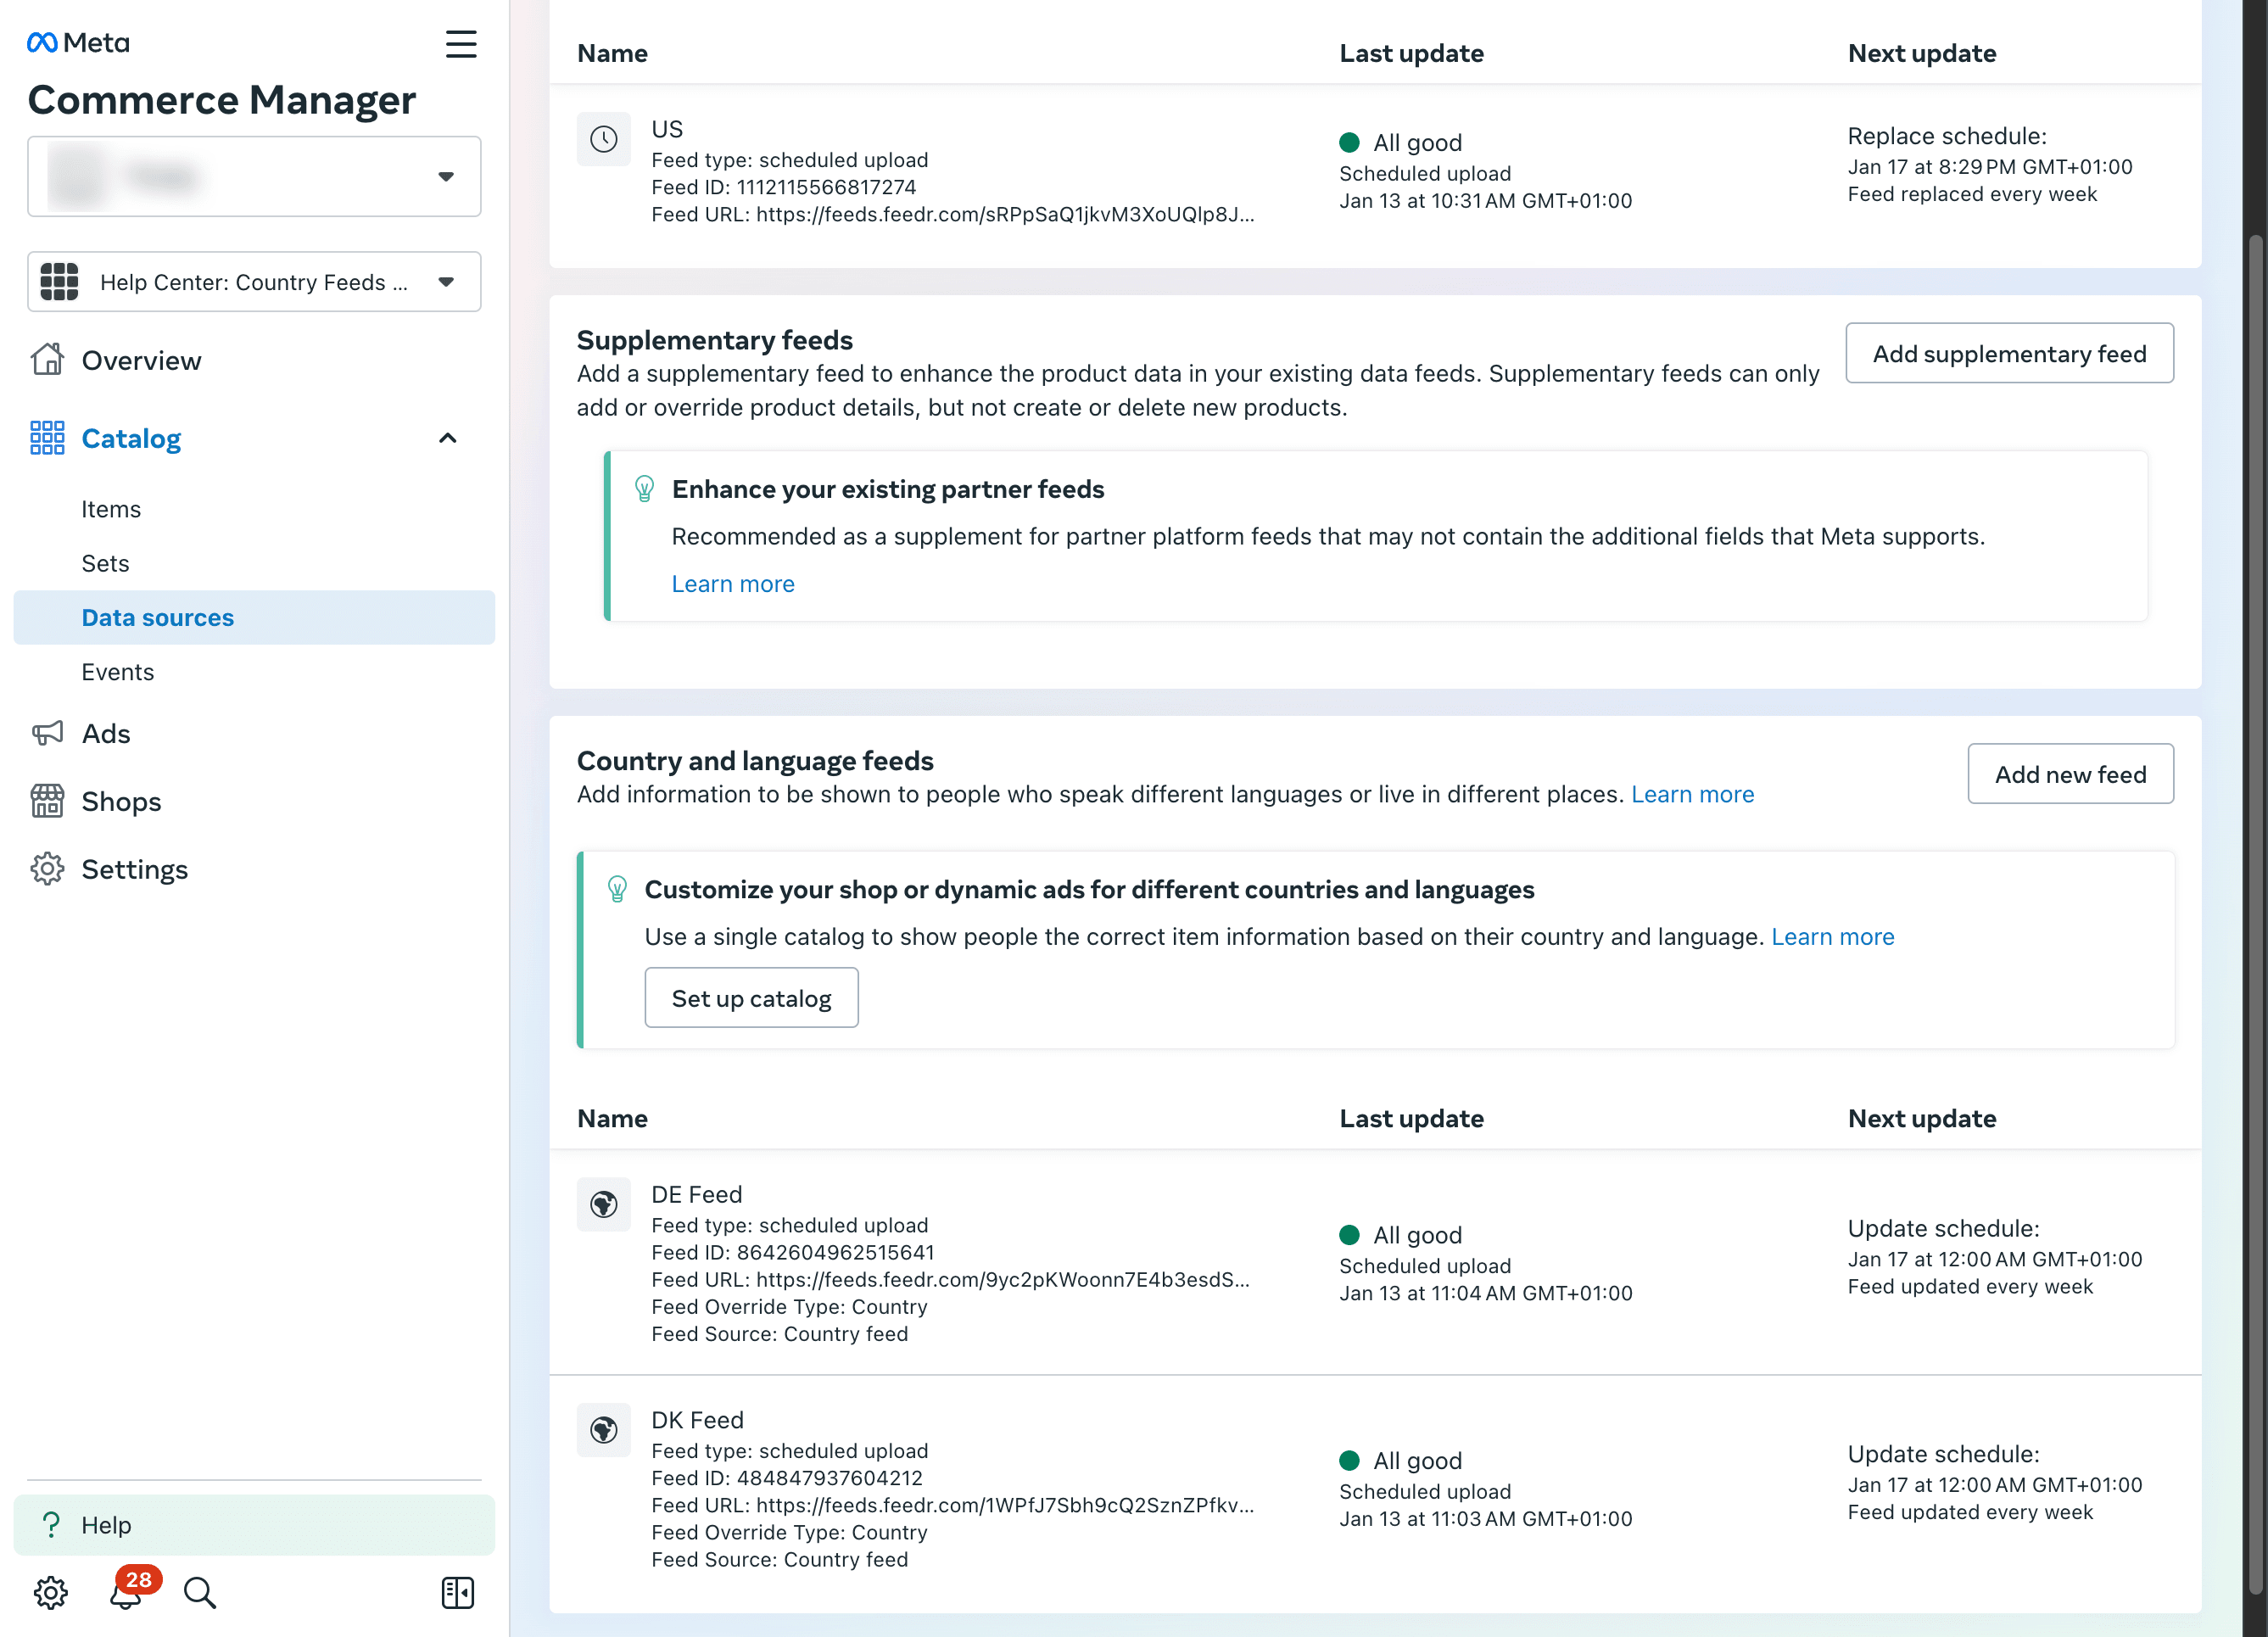2268x1637 pixels.
Task: Click the settings gear in bottom bar
Action: (49, 1592)
